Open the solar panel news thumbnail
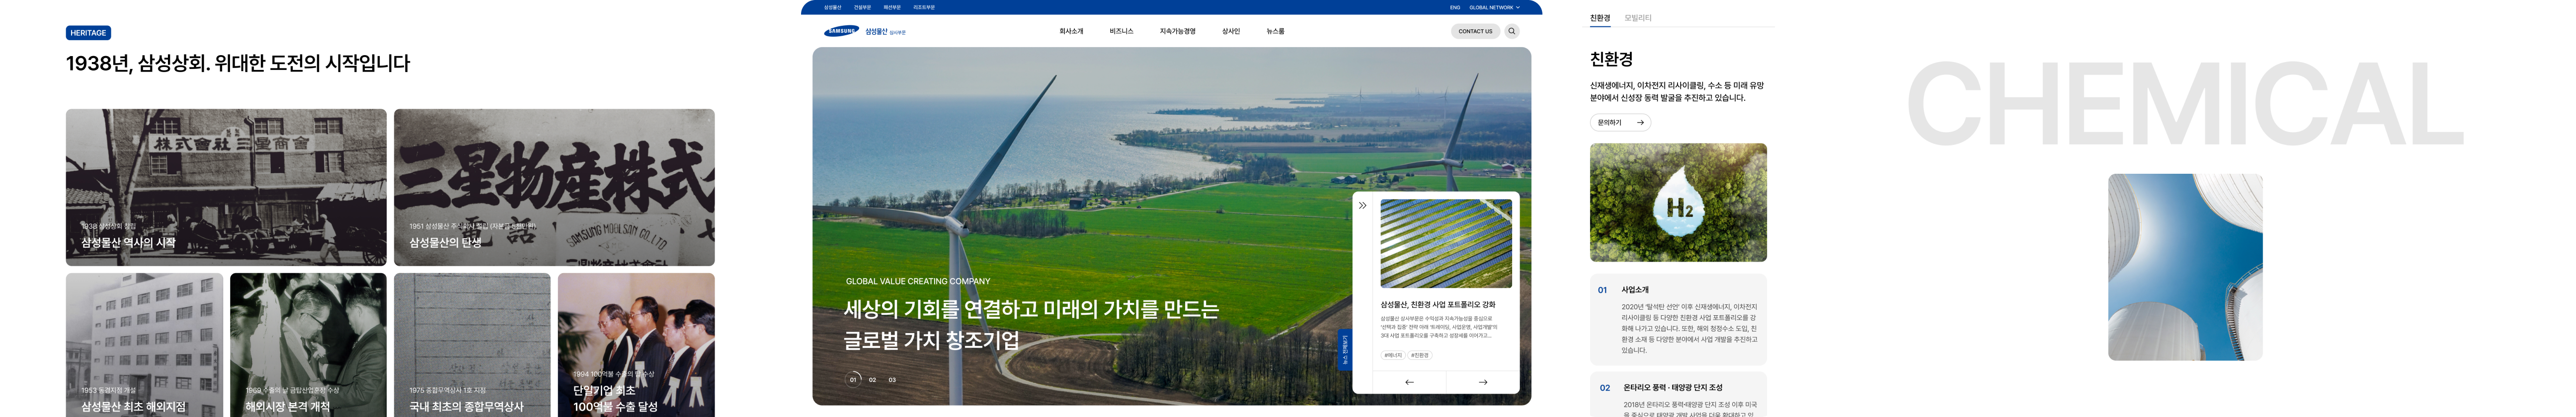The height and width of the screenshot is (417, 2576). (1446, 244)
